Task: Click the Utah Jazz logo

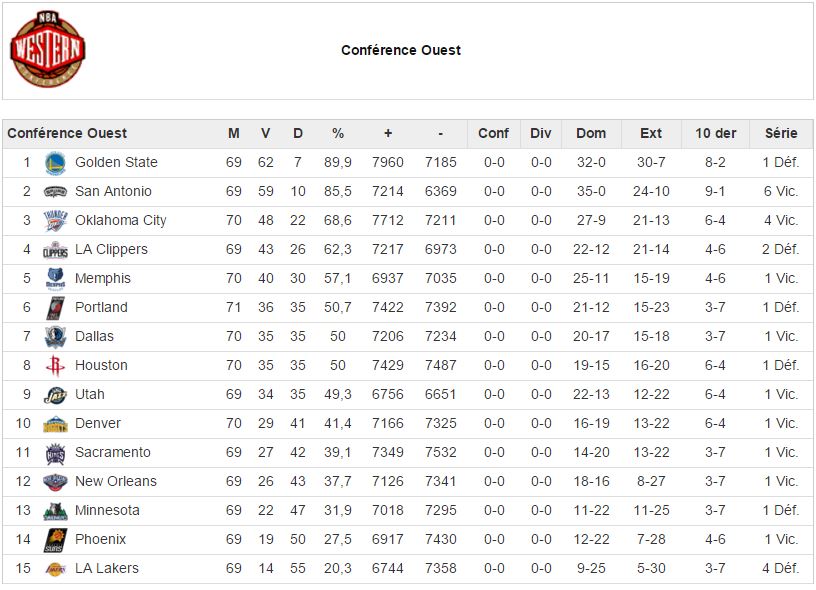Action: (x=55, y=395)
